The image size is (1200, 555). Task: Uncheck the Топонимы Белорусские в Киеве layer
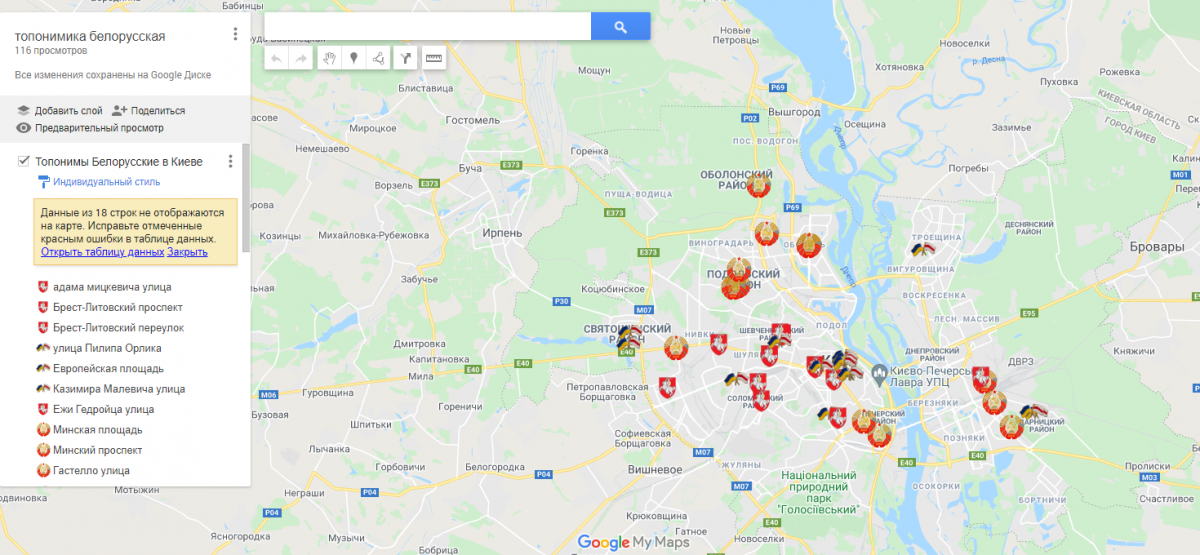[24, 161]
